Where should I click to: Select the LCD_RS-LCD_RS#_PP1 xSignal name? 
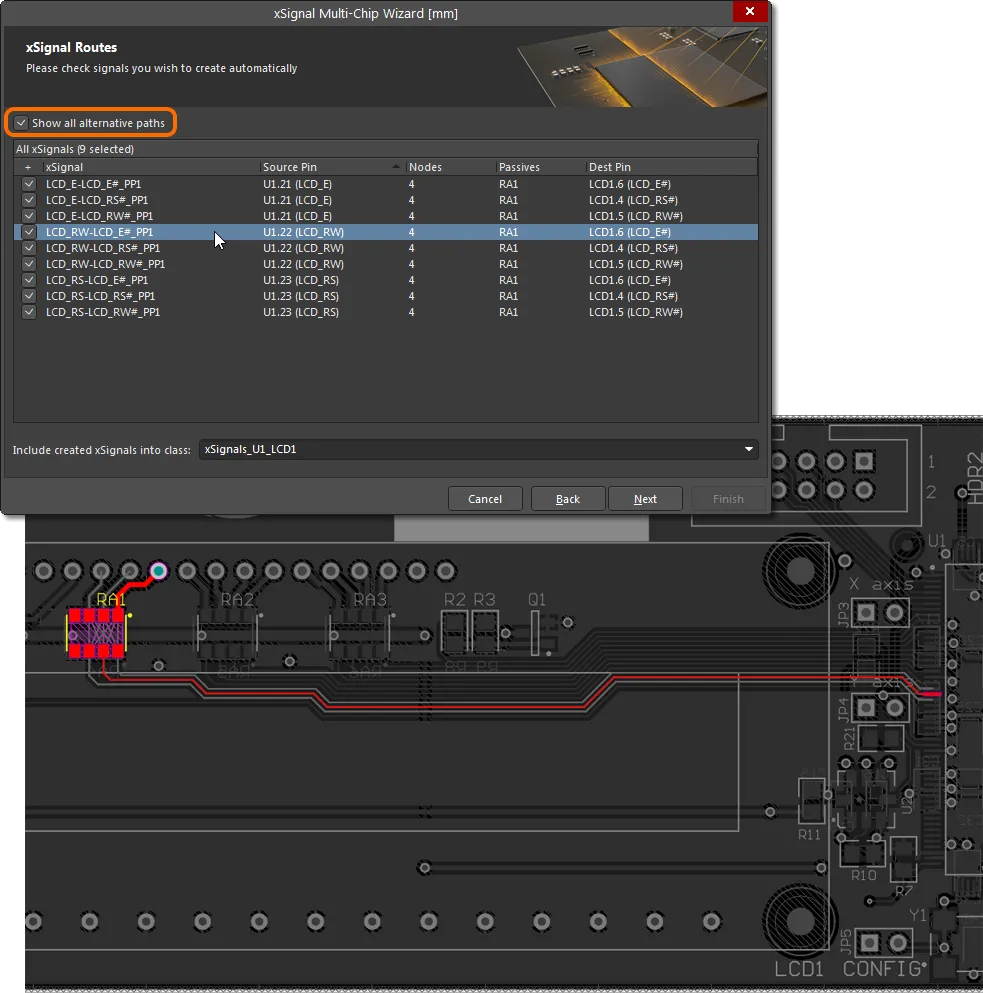click(x=100, y=296)
